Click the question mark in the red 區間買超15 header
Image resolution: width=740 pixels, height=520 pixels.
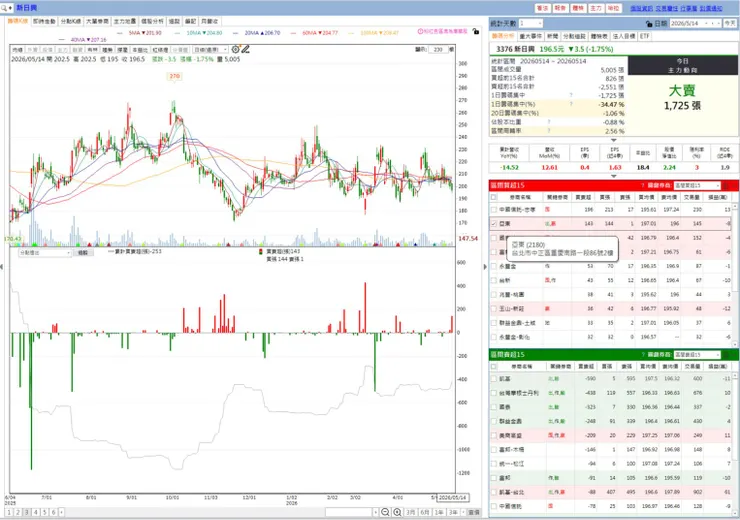click(x=643, y=185)
